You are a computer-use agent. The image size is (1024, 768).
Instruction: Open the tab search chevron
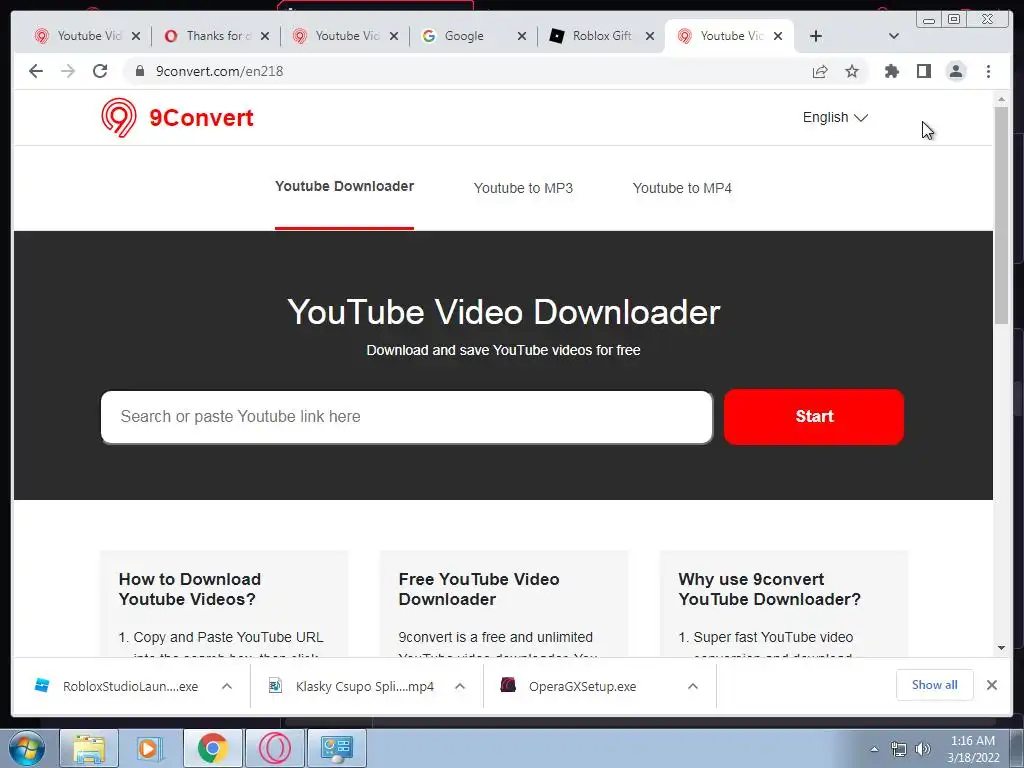point(894,36)
